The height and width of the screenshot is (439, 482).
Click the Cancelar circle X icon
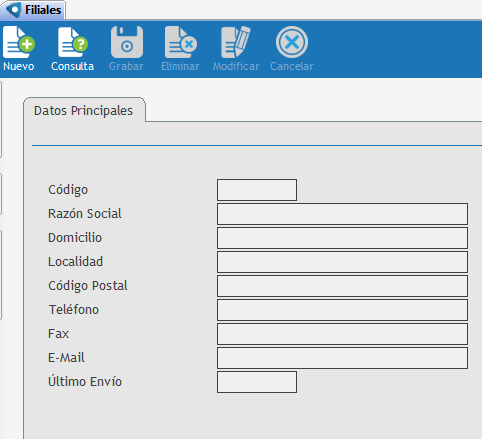coord(292,42)
